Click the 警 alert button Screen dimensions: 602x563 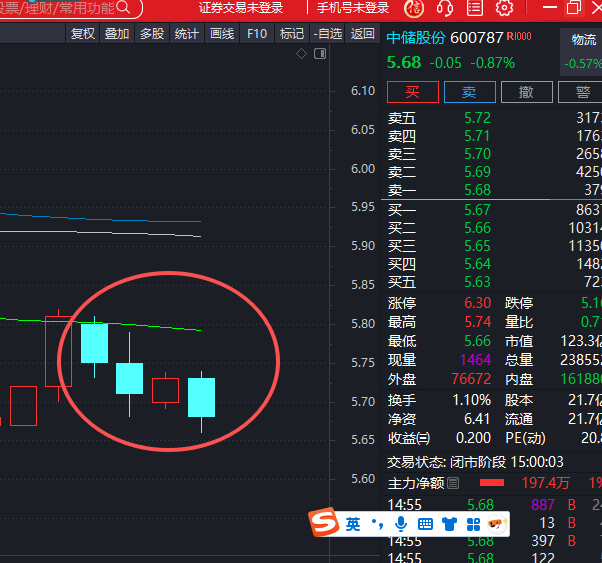click(x=580, y=92)
